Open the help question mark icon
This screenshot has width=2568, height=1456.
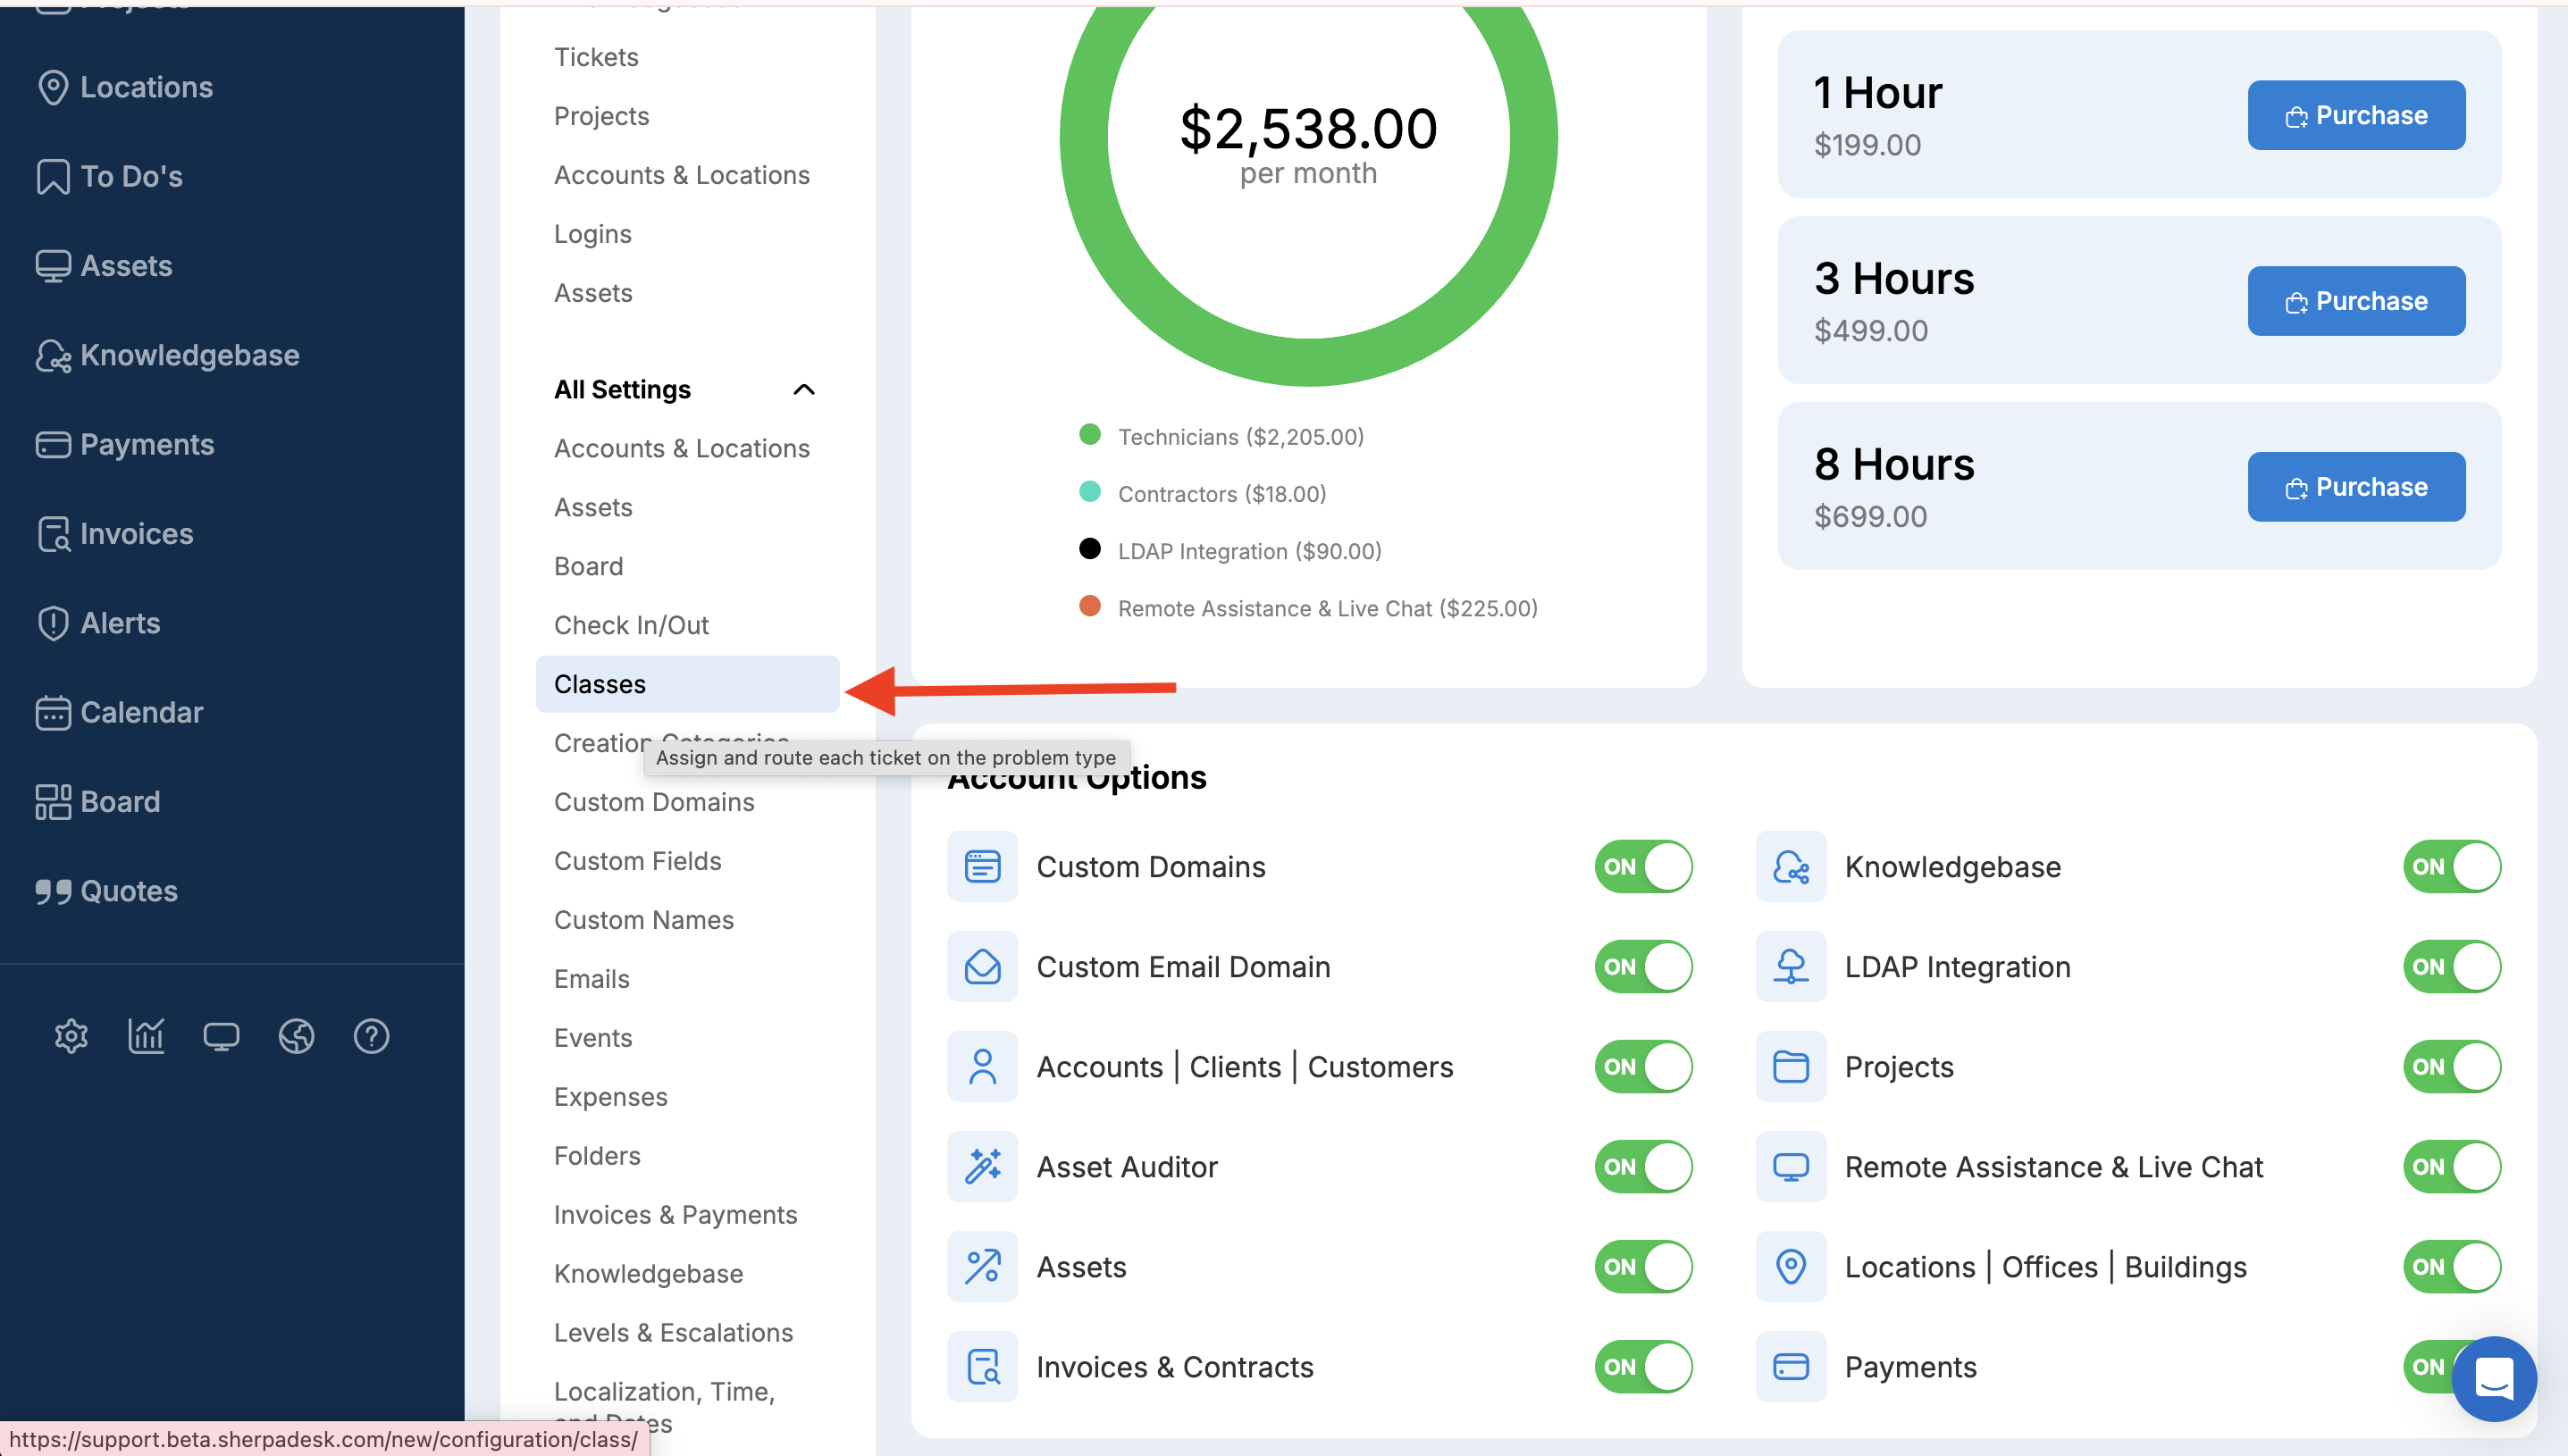click(371, 1036)
